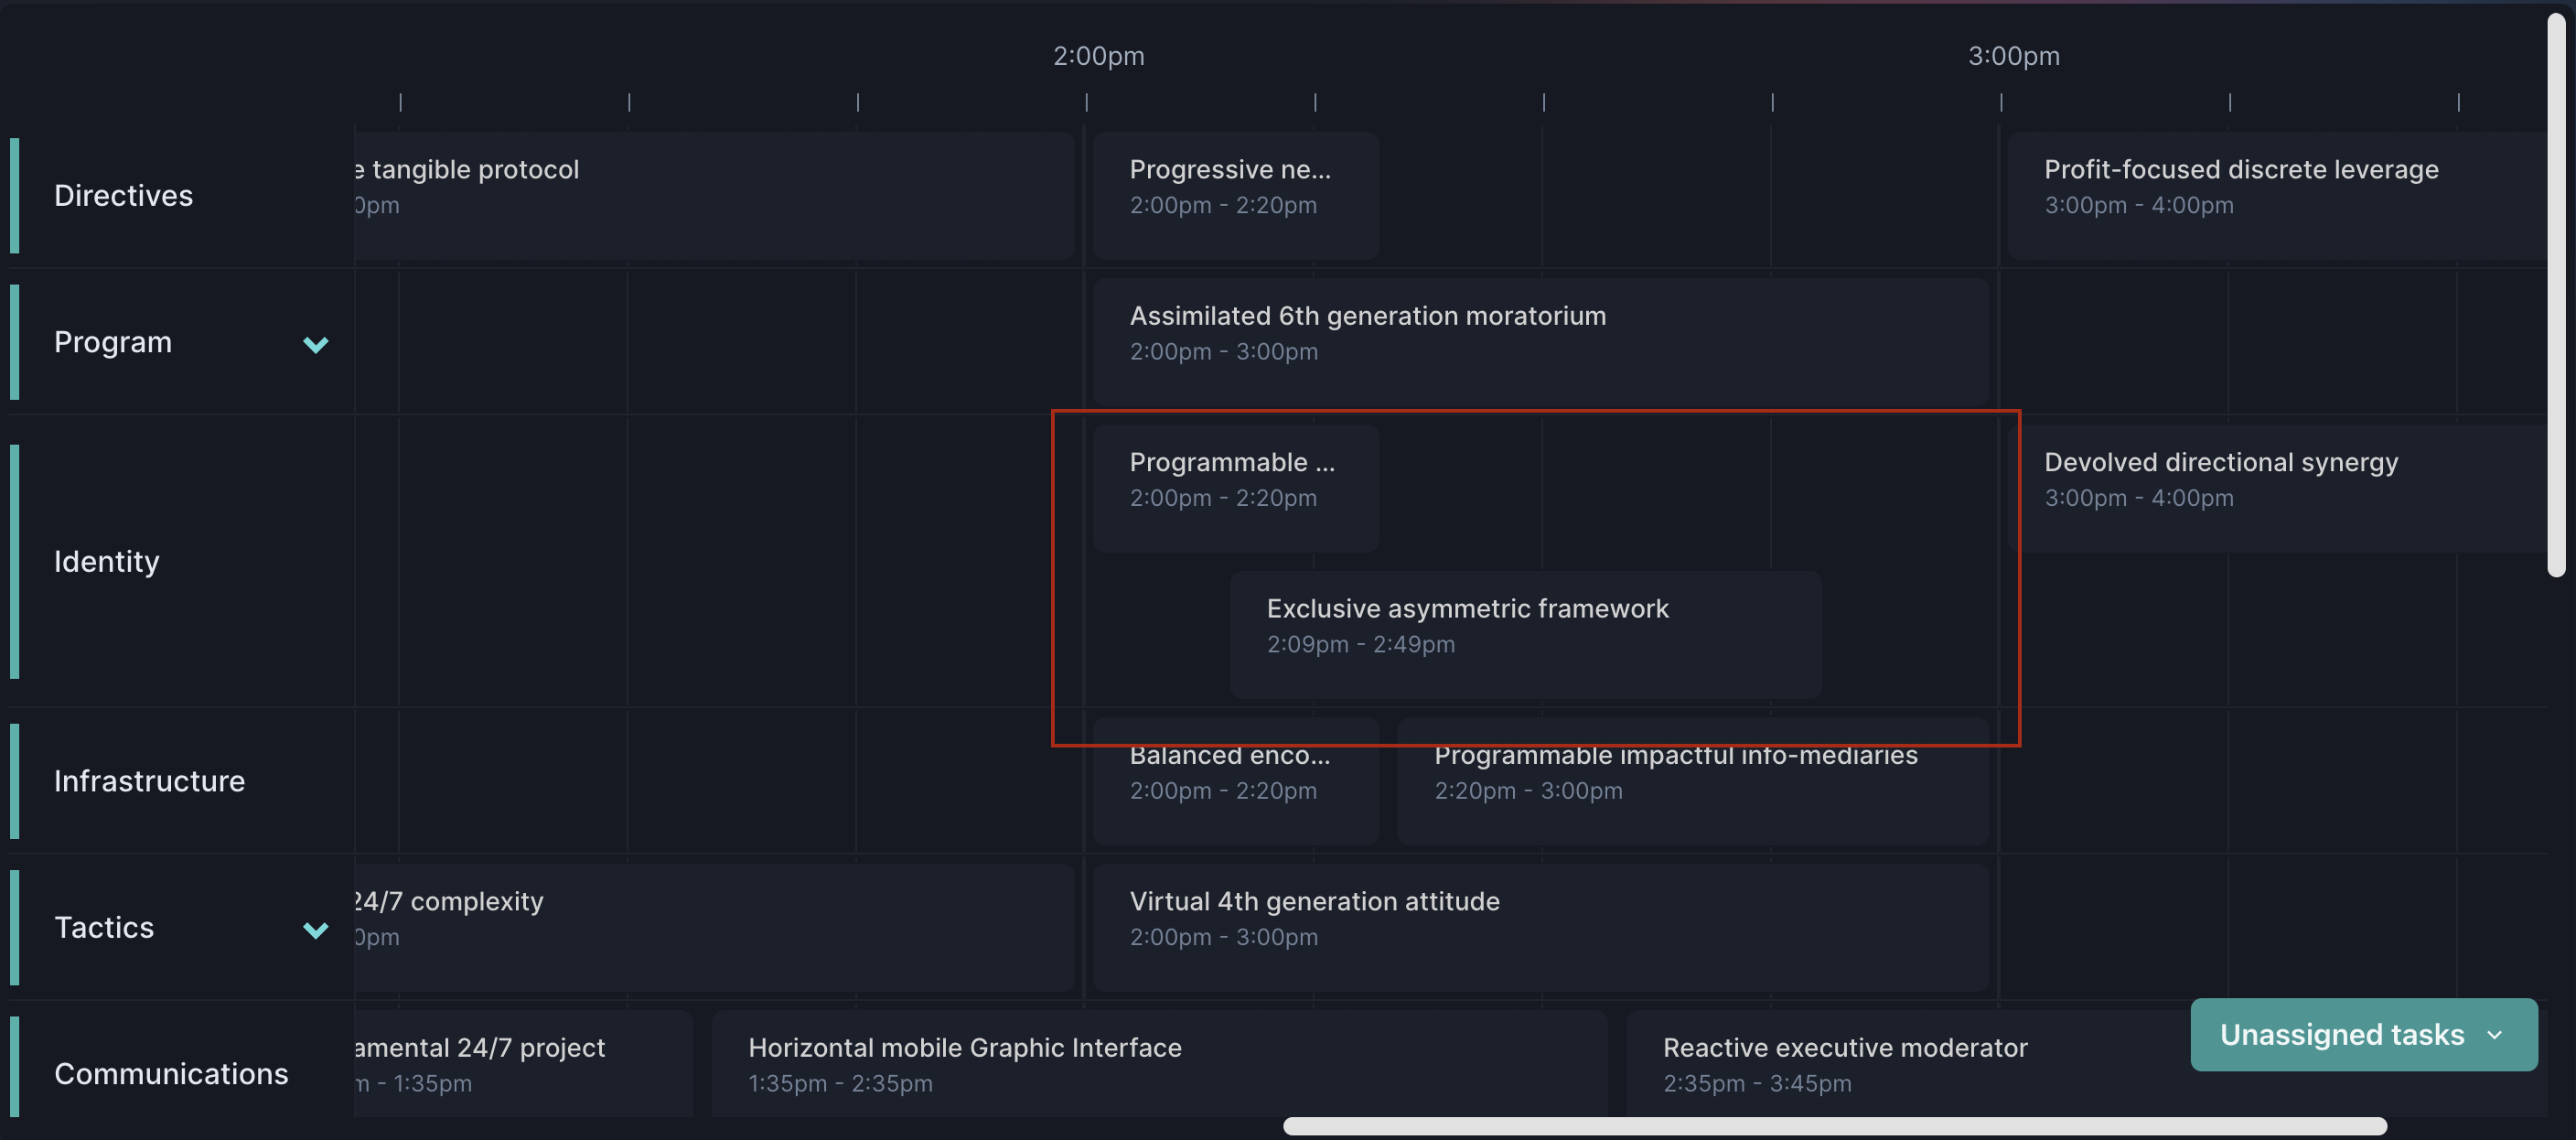The image size is (2576, 1140).
Task: Select the Identity resource row
Action: [x=106, y=561]
